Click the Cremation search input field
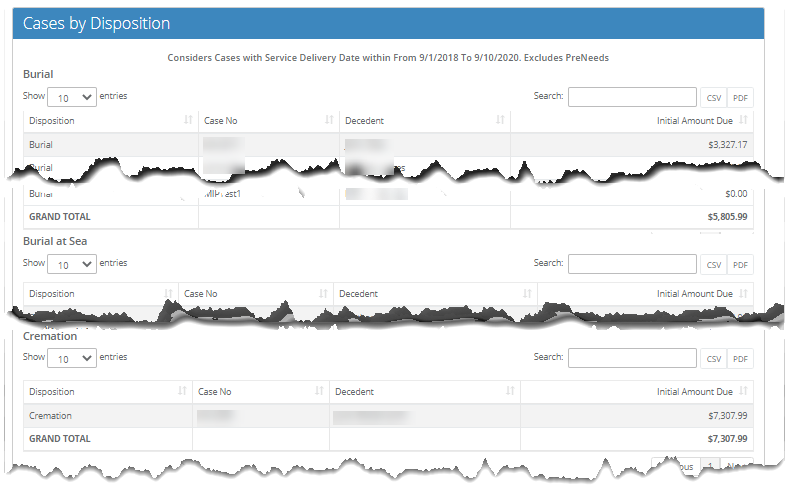Image resolution: width=790 pixels, height=498 pixels. 632,358
